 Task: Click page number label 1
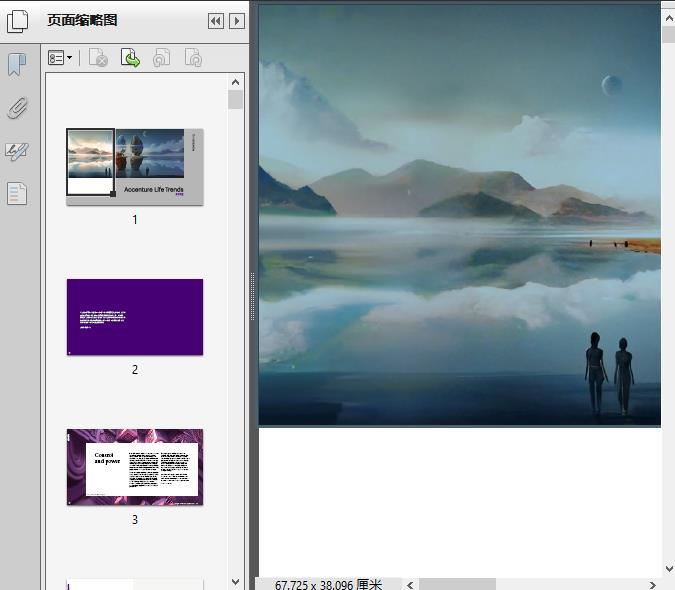click(135, 220)
